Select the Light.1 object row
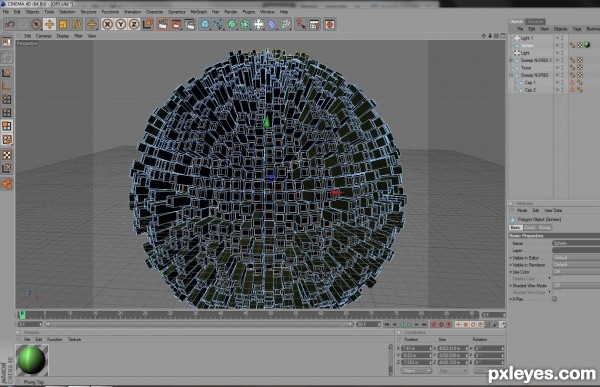 [527, 38]
